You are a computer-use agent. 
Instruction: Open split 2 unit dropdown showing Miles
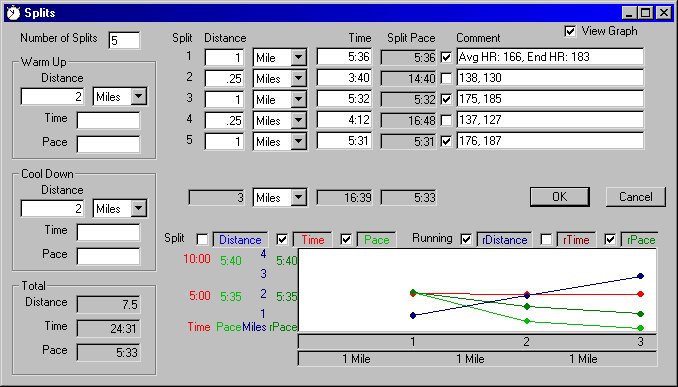(x=298, y=78)
